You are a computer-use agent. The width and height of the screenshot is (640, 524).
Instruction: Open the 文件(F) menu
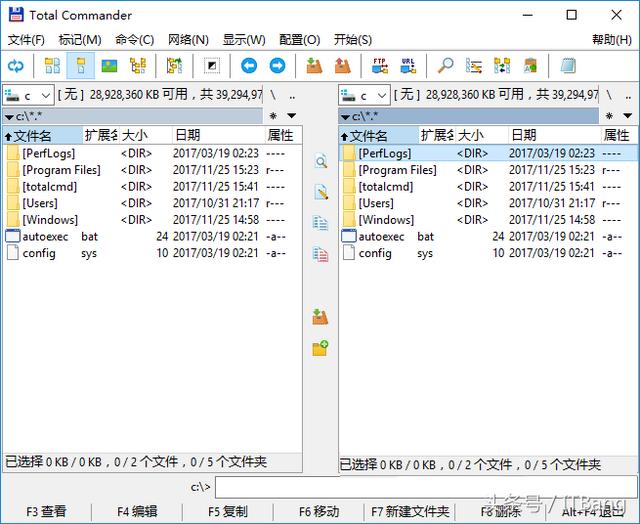tap(26, 40)
